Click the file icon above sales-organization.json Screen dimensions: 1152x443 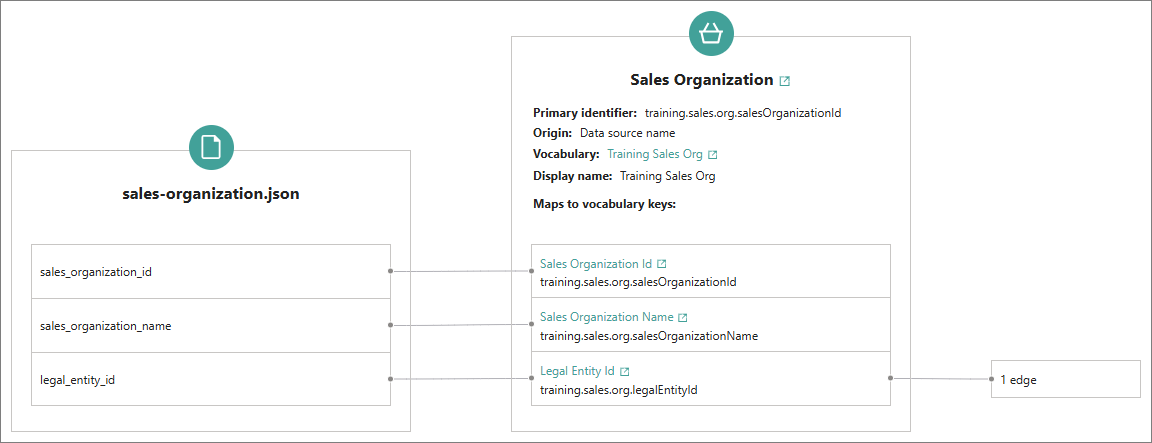point(211,148)
